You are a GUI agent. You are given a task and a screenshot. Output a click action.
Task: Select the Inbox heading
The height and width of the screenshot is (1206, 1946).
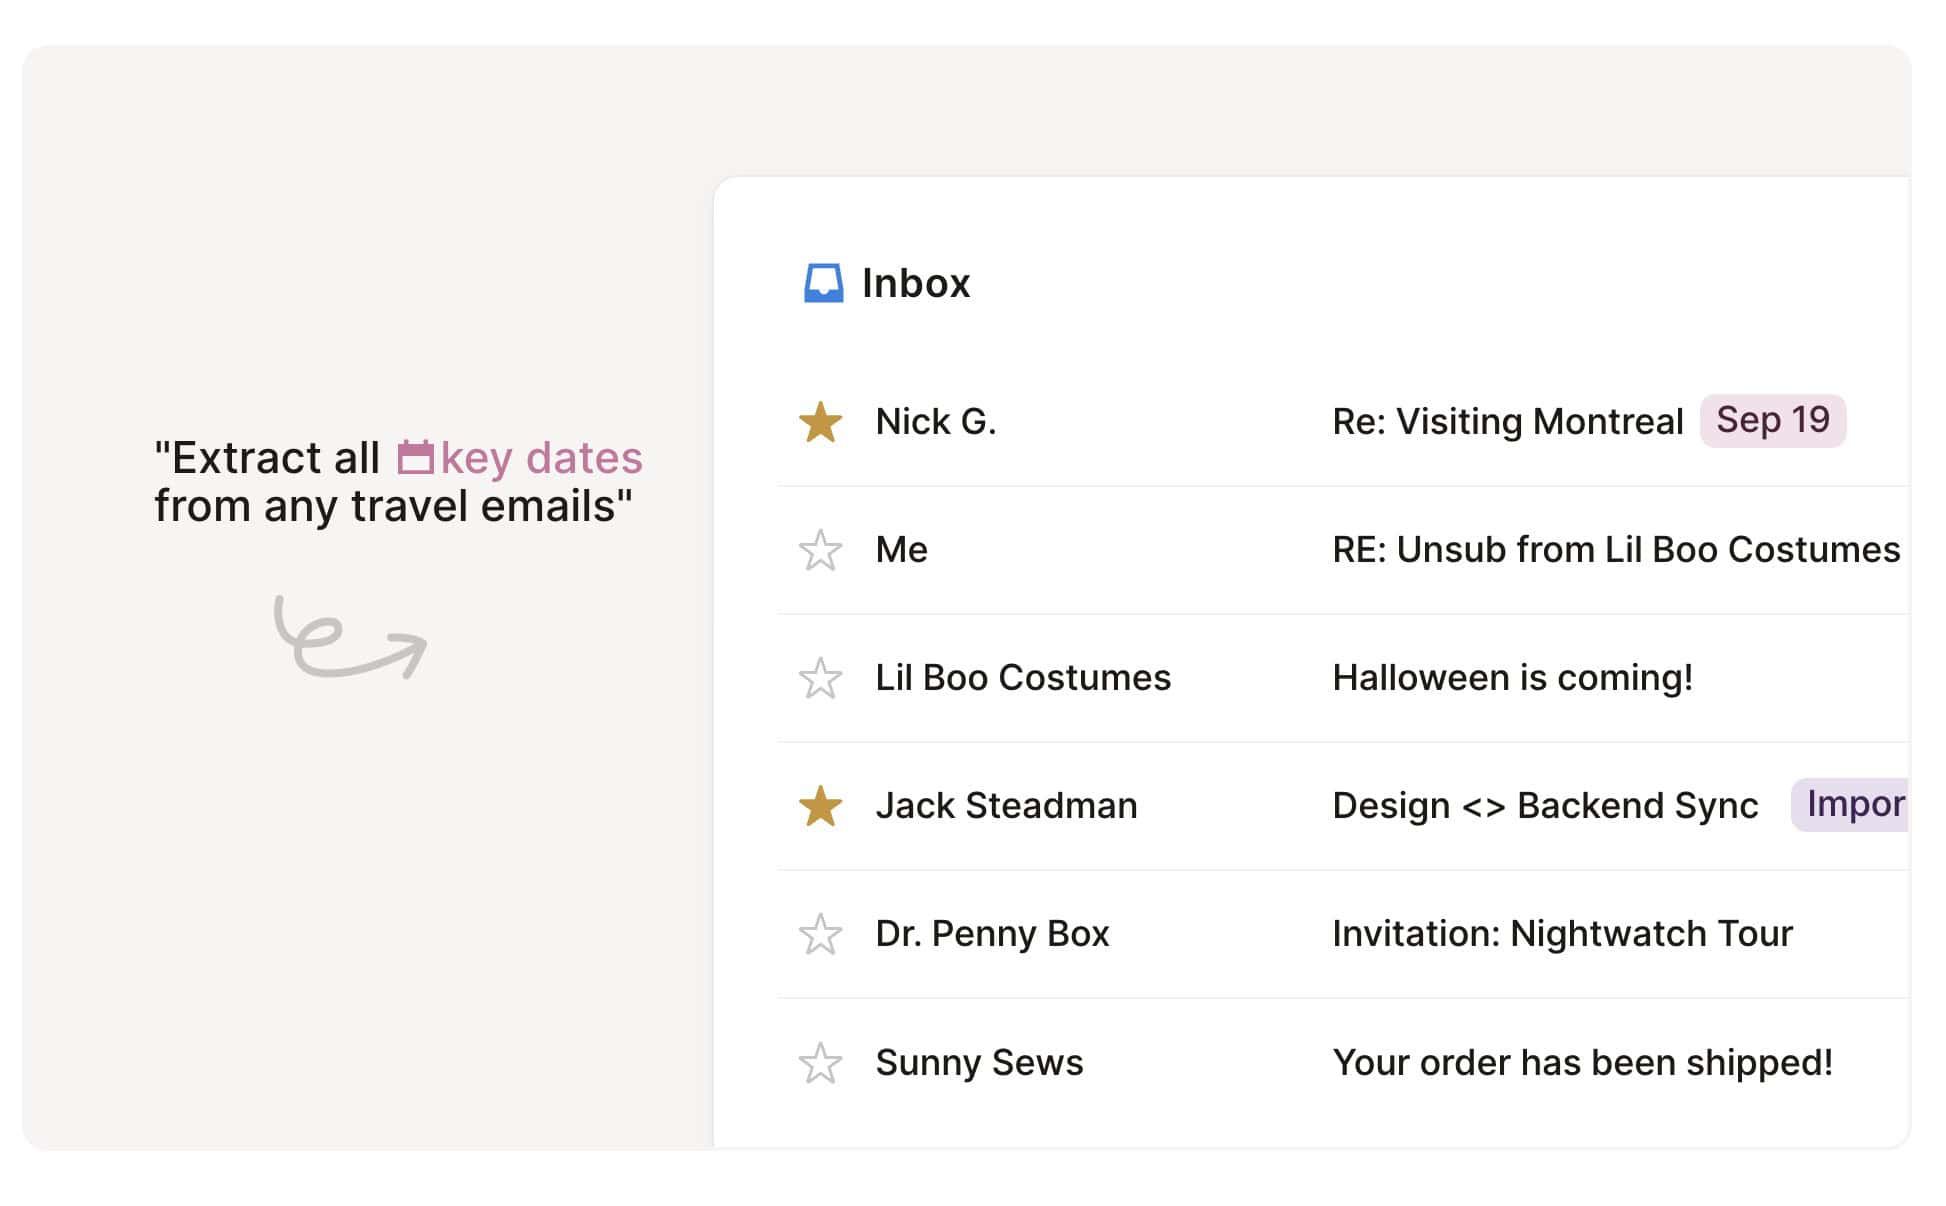[915, 283]
